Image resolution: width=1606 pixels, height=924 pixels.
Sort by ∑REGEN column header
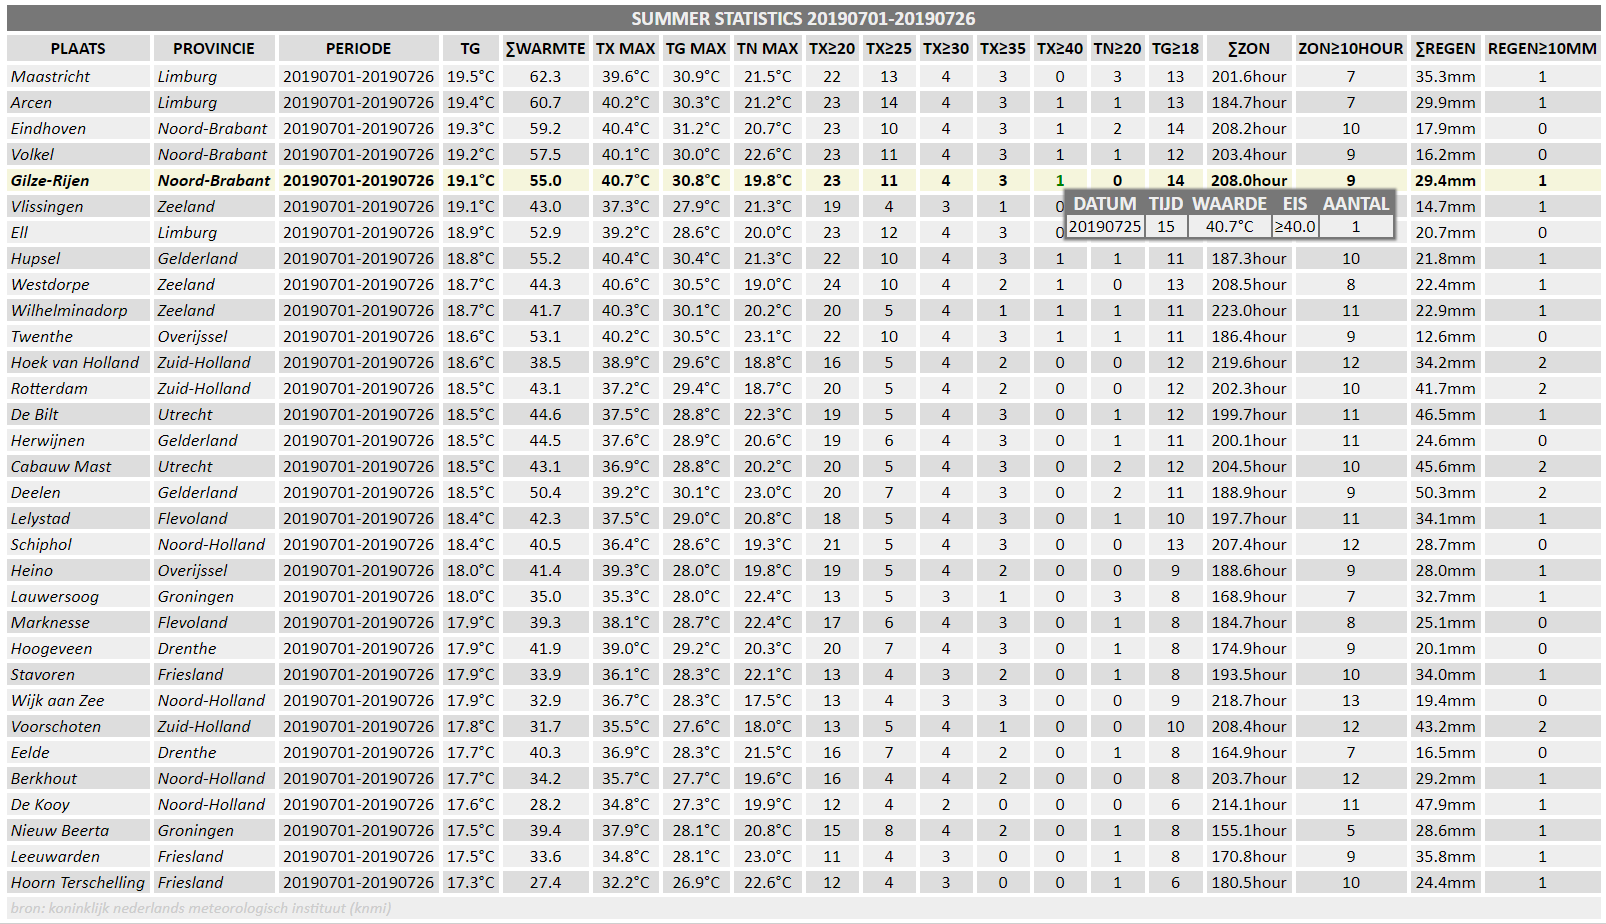(1445, 48)
